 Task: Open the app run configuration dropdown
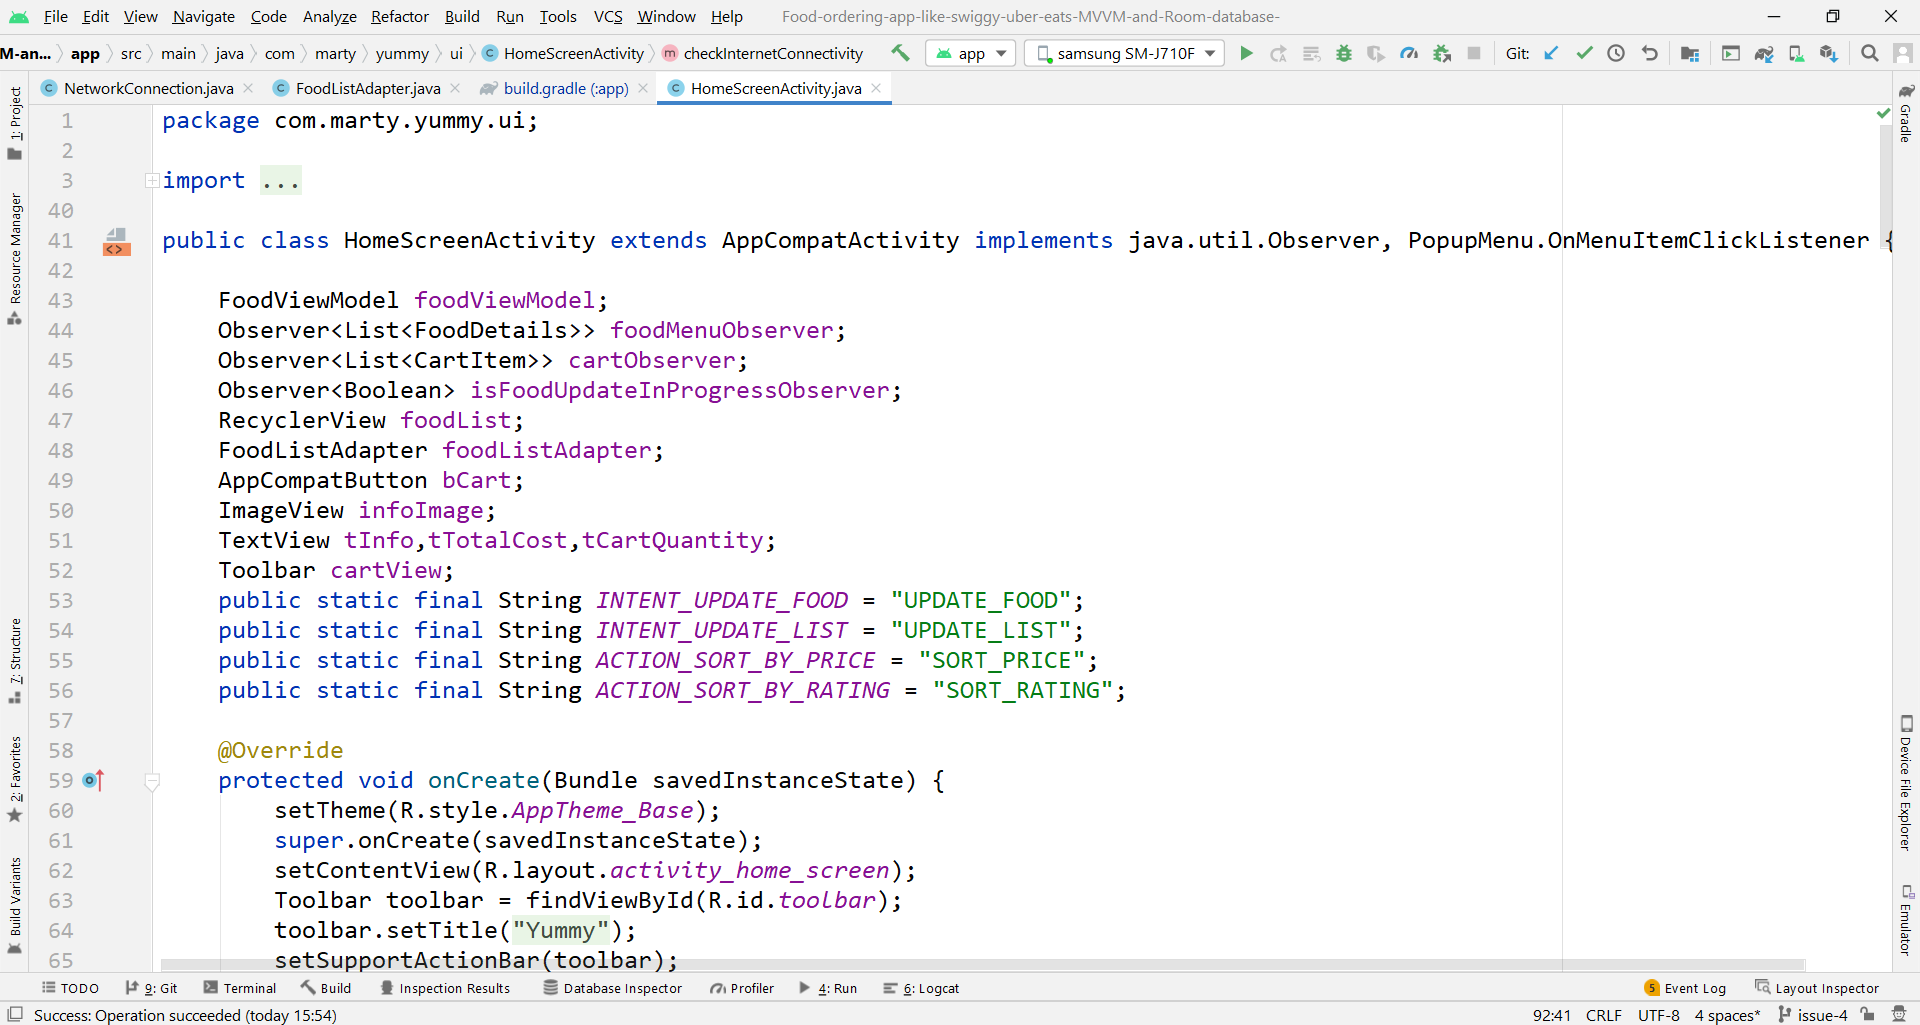tap(971, 53)
